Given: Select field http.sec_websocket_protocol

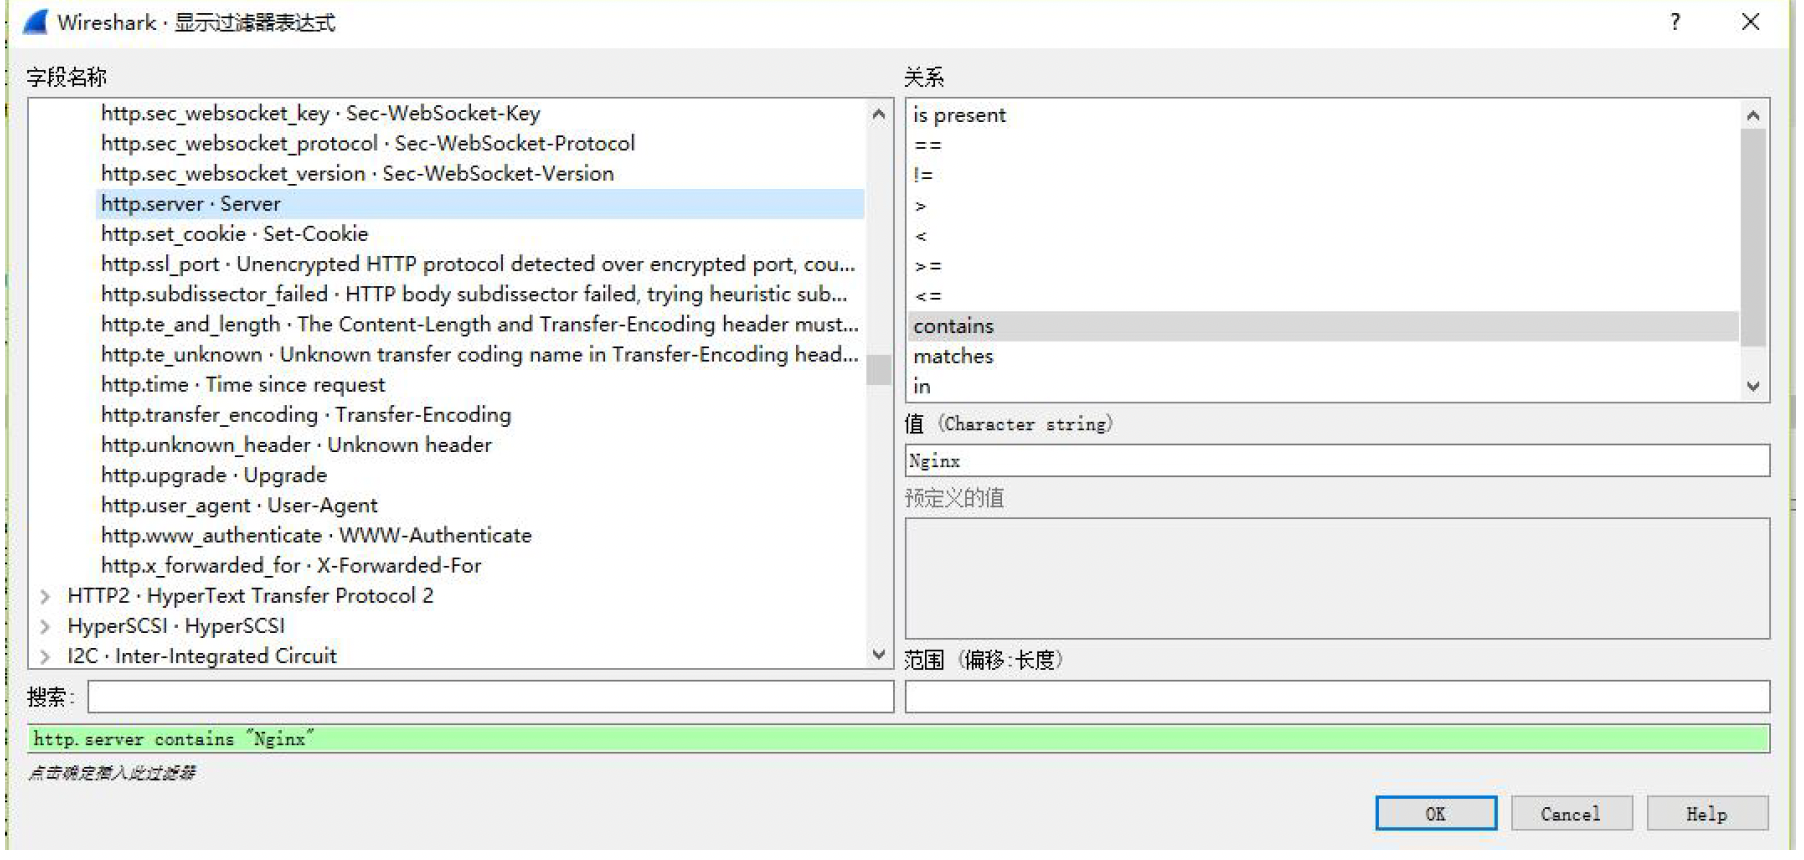Looking at the screenshot, I should 480,144.
